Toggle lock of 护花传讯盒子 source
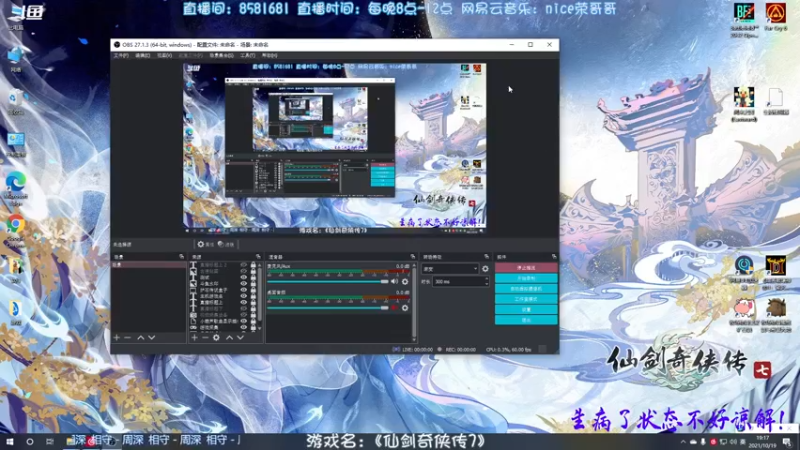Viewport: 800px width, 450px height. tap(253, 290)
